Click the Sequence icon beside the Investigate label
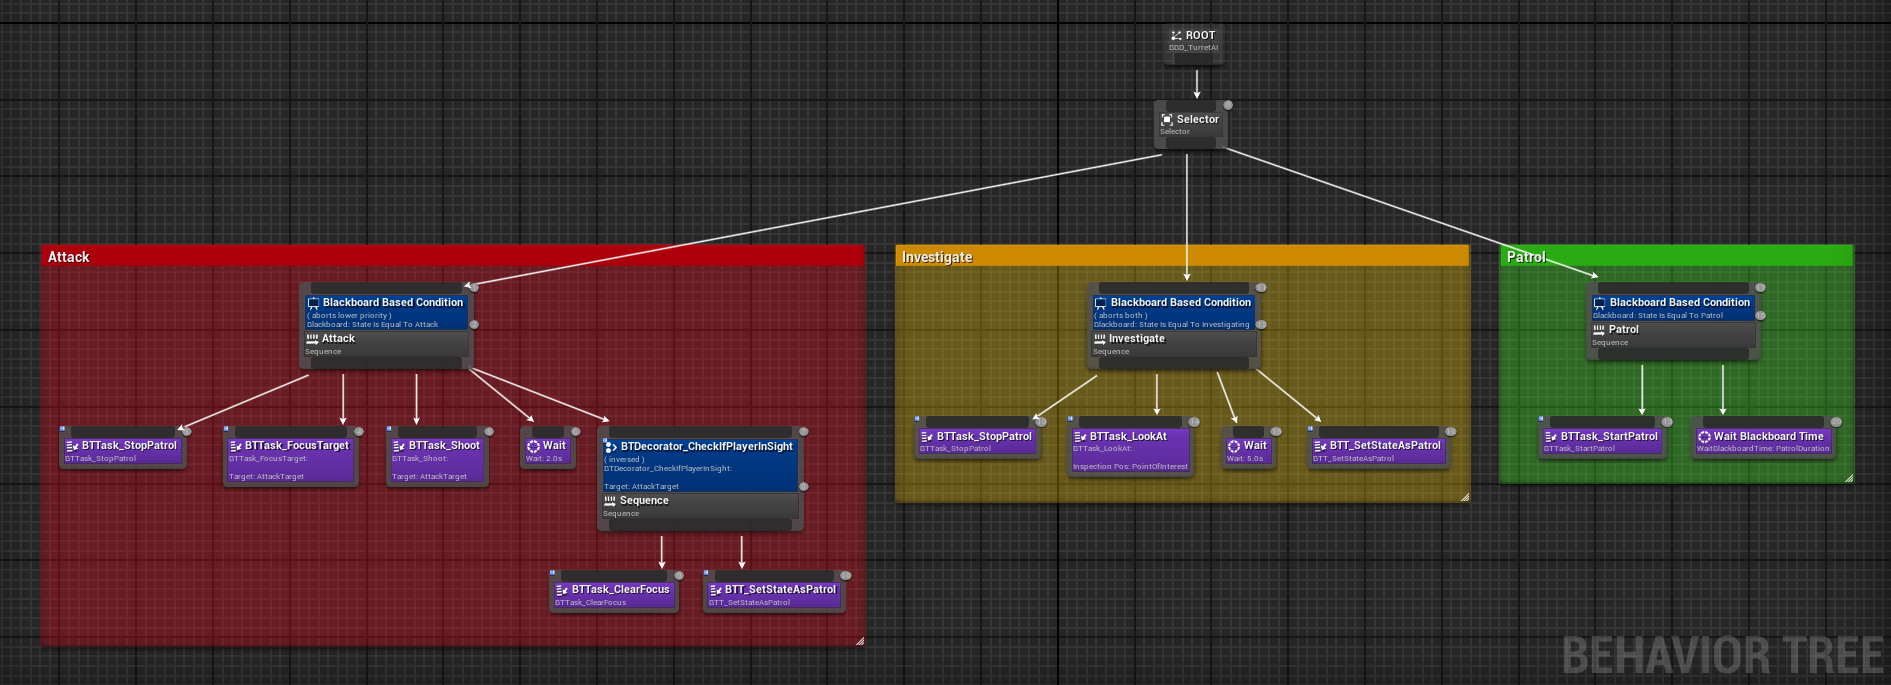 1100,339
